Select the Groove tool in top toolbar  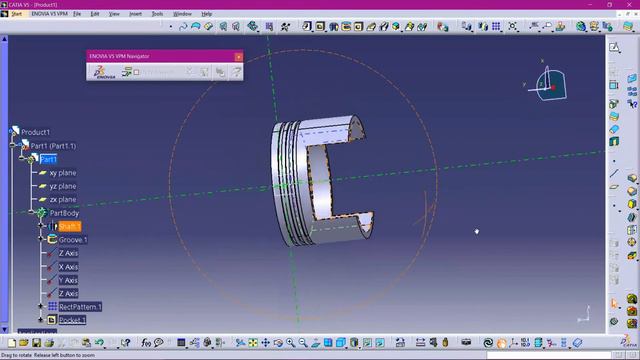(x=346, y=27)
